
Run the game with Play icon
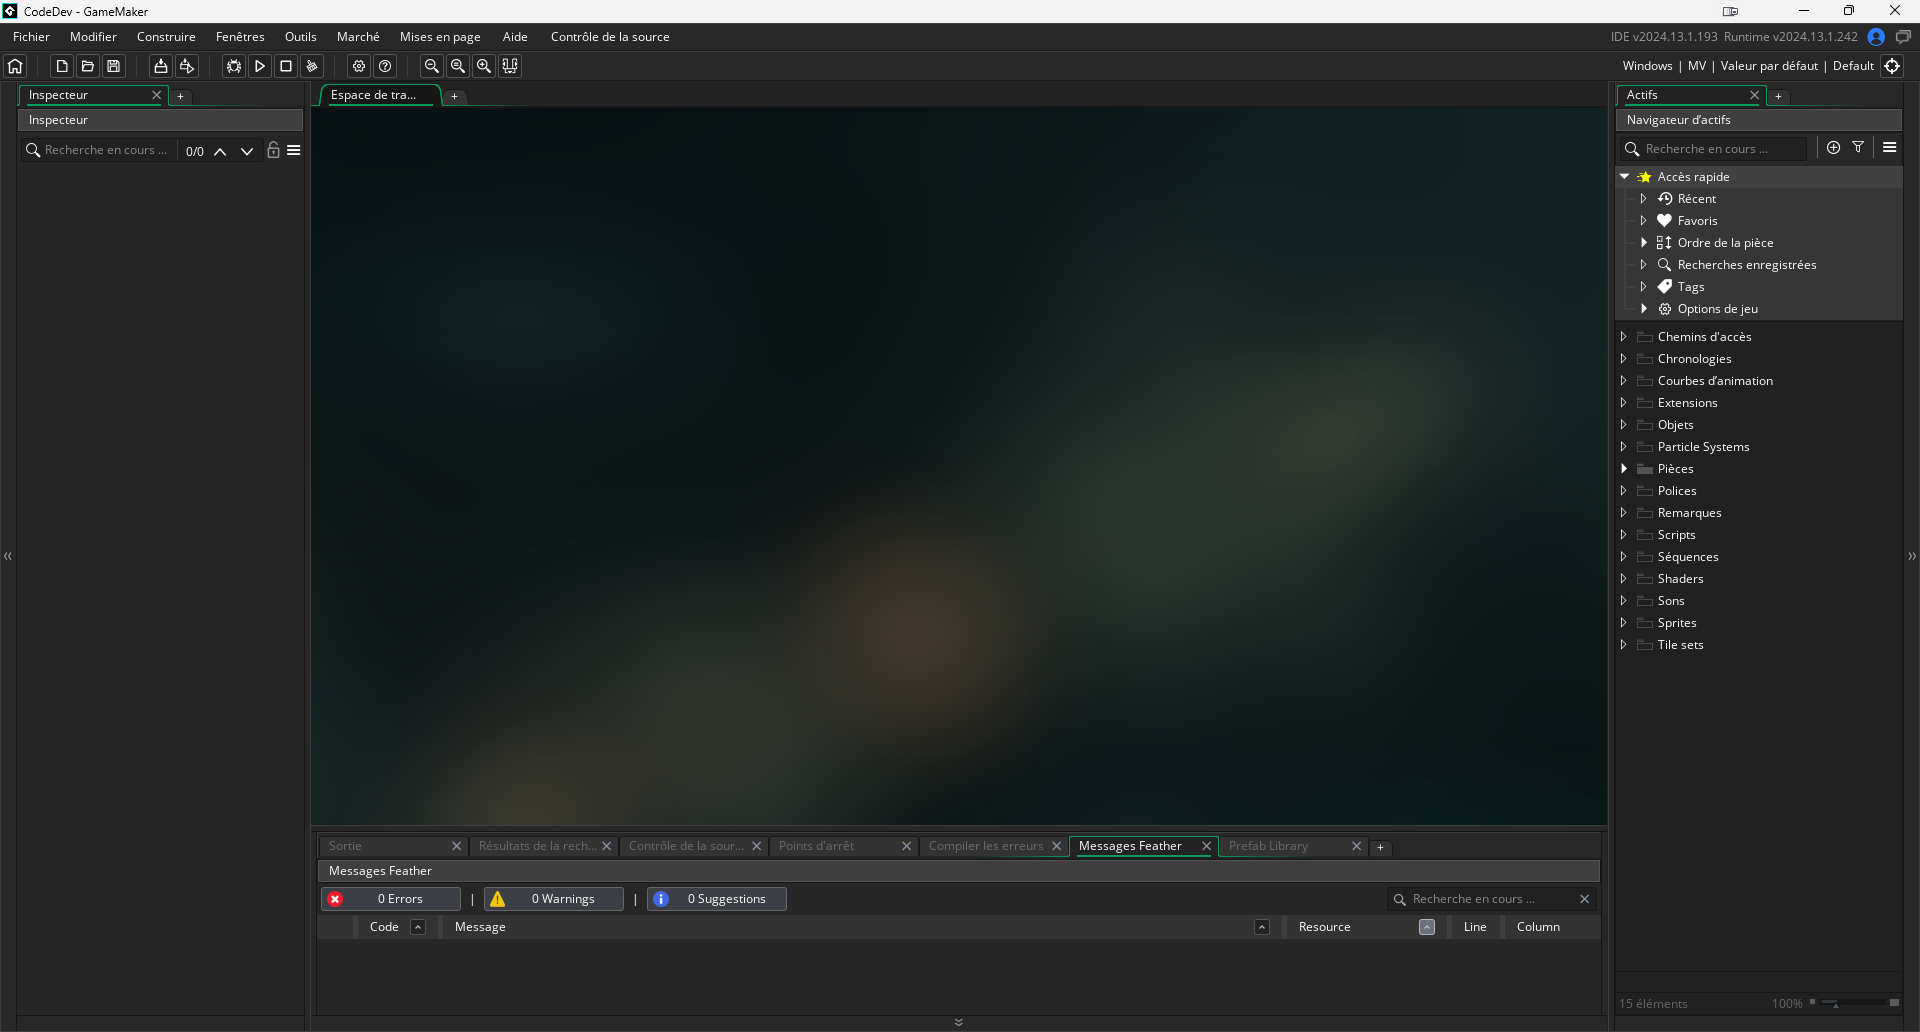click(x=260, y=66)
